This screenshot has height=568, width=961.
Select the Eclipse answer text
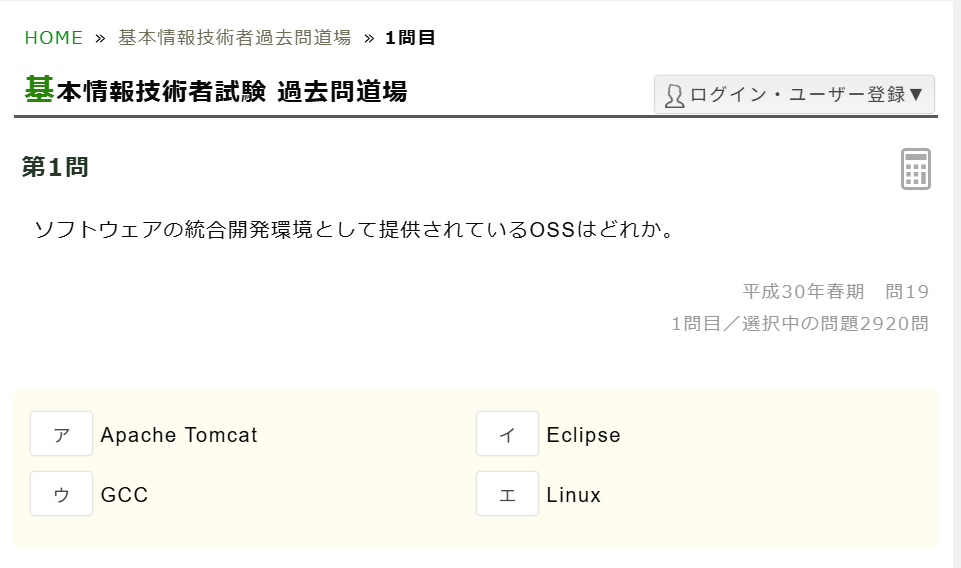tap(583, 435)
